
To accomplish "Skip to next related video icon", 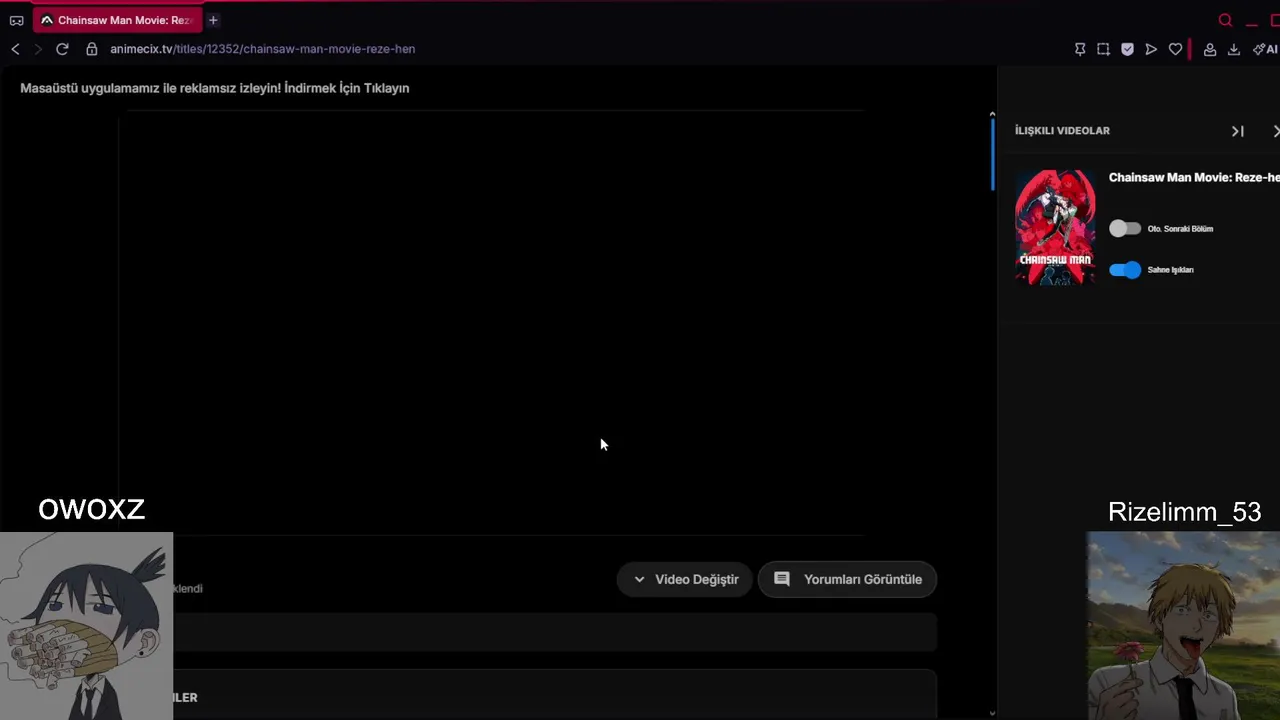I will (x=1238, y=131).
